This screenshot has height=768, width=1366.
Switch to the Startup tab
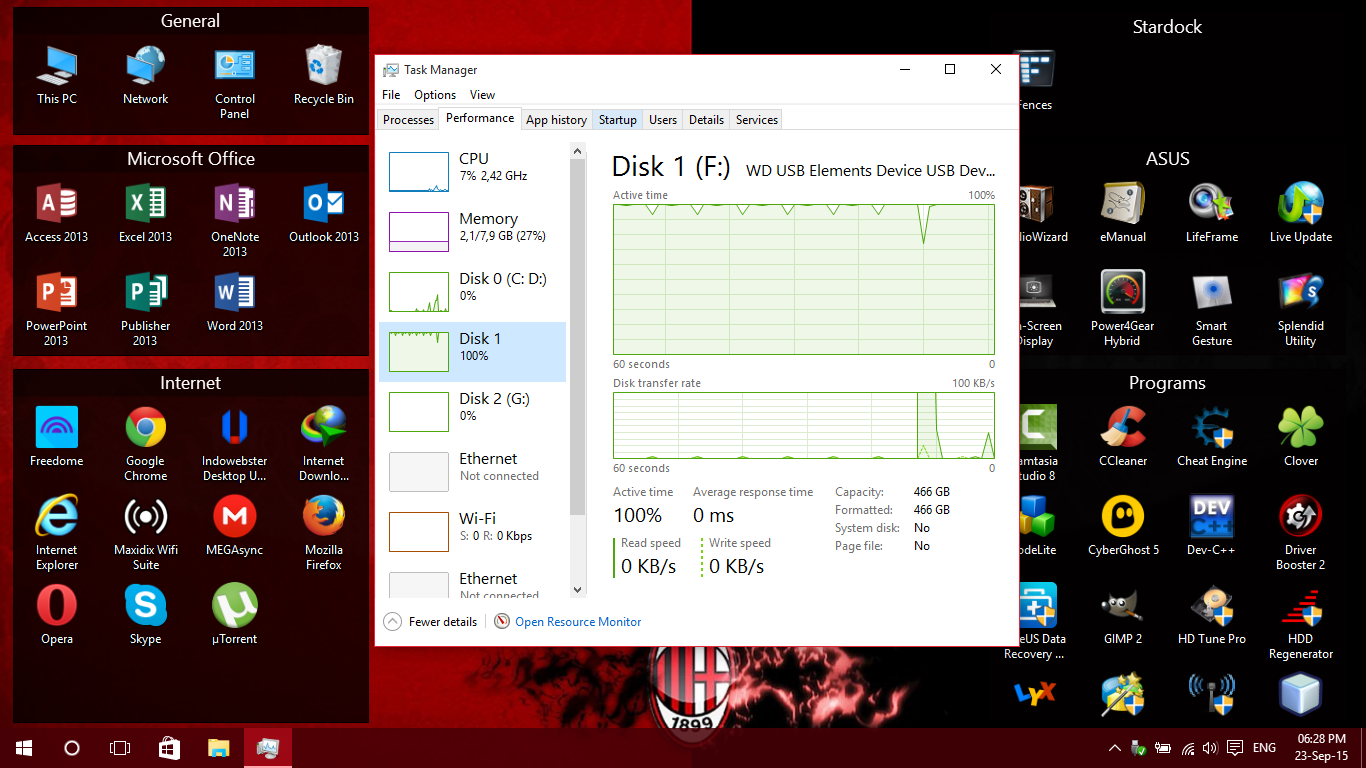coord(618,120)
